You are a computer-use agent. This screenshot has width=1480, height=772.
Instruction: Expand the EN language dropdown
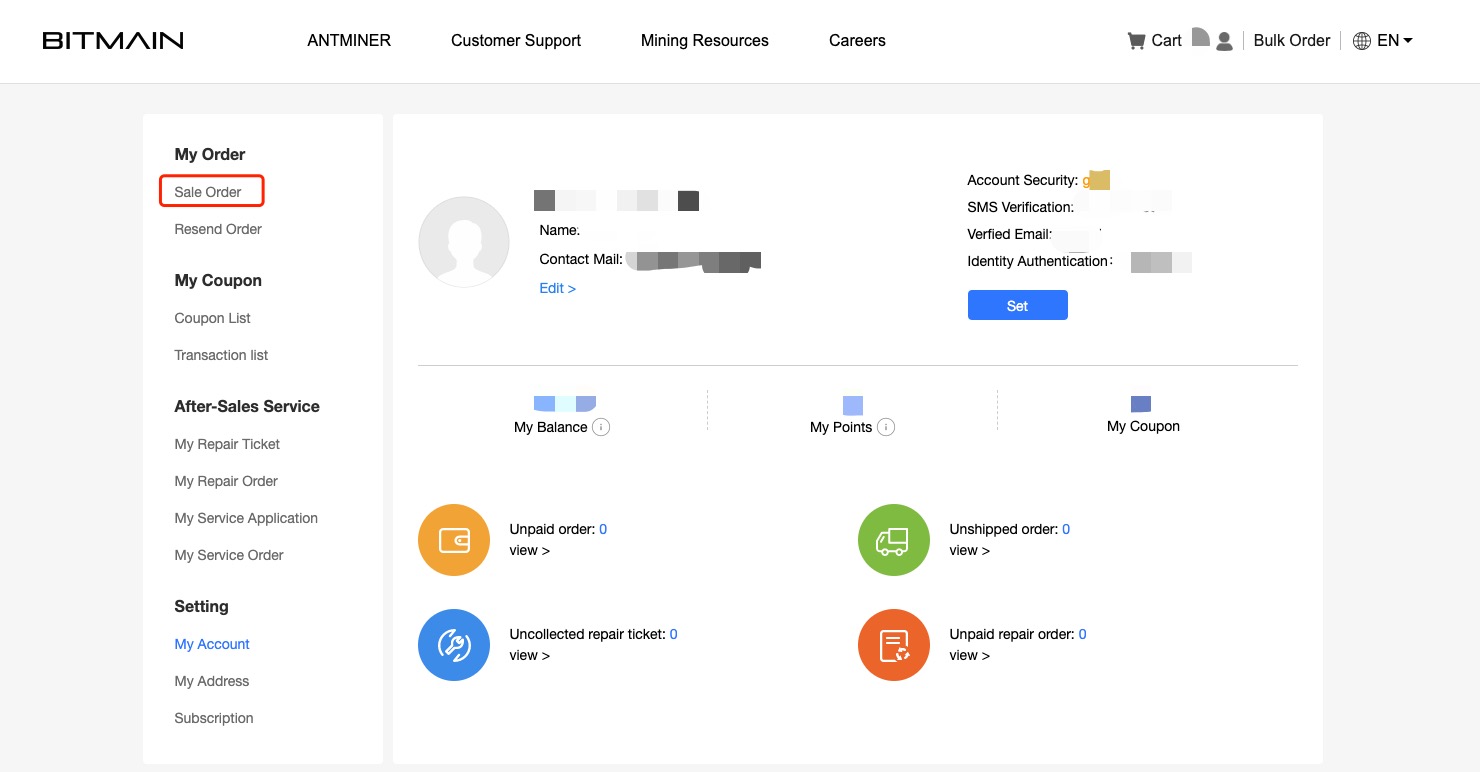(x=1395, y=41)
